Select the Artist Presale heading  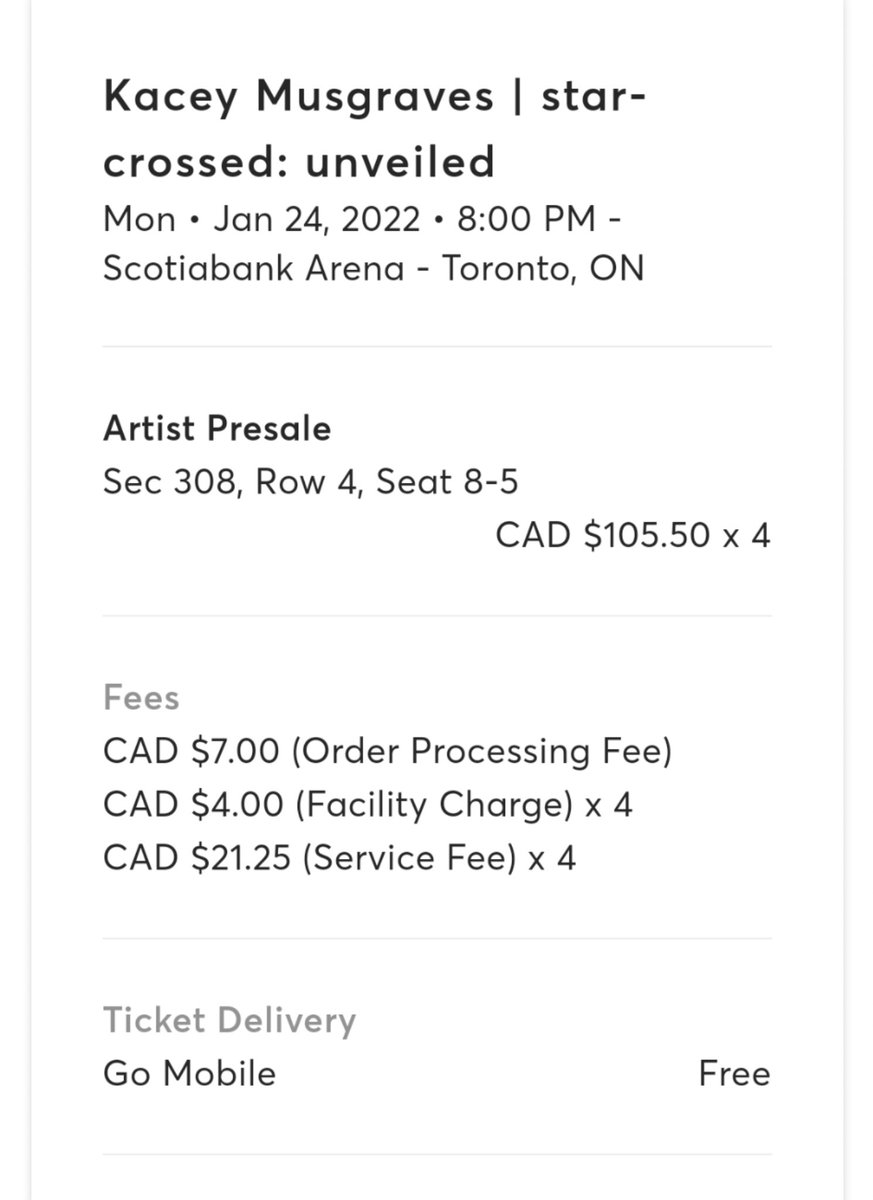(x=216, y=429)
